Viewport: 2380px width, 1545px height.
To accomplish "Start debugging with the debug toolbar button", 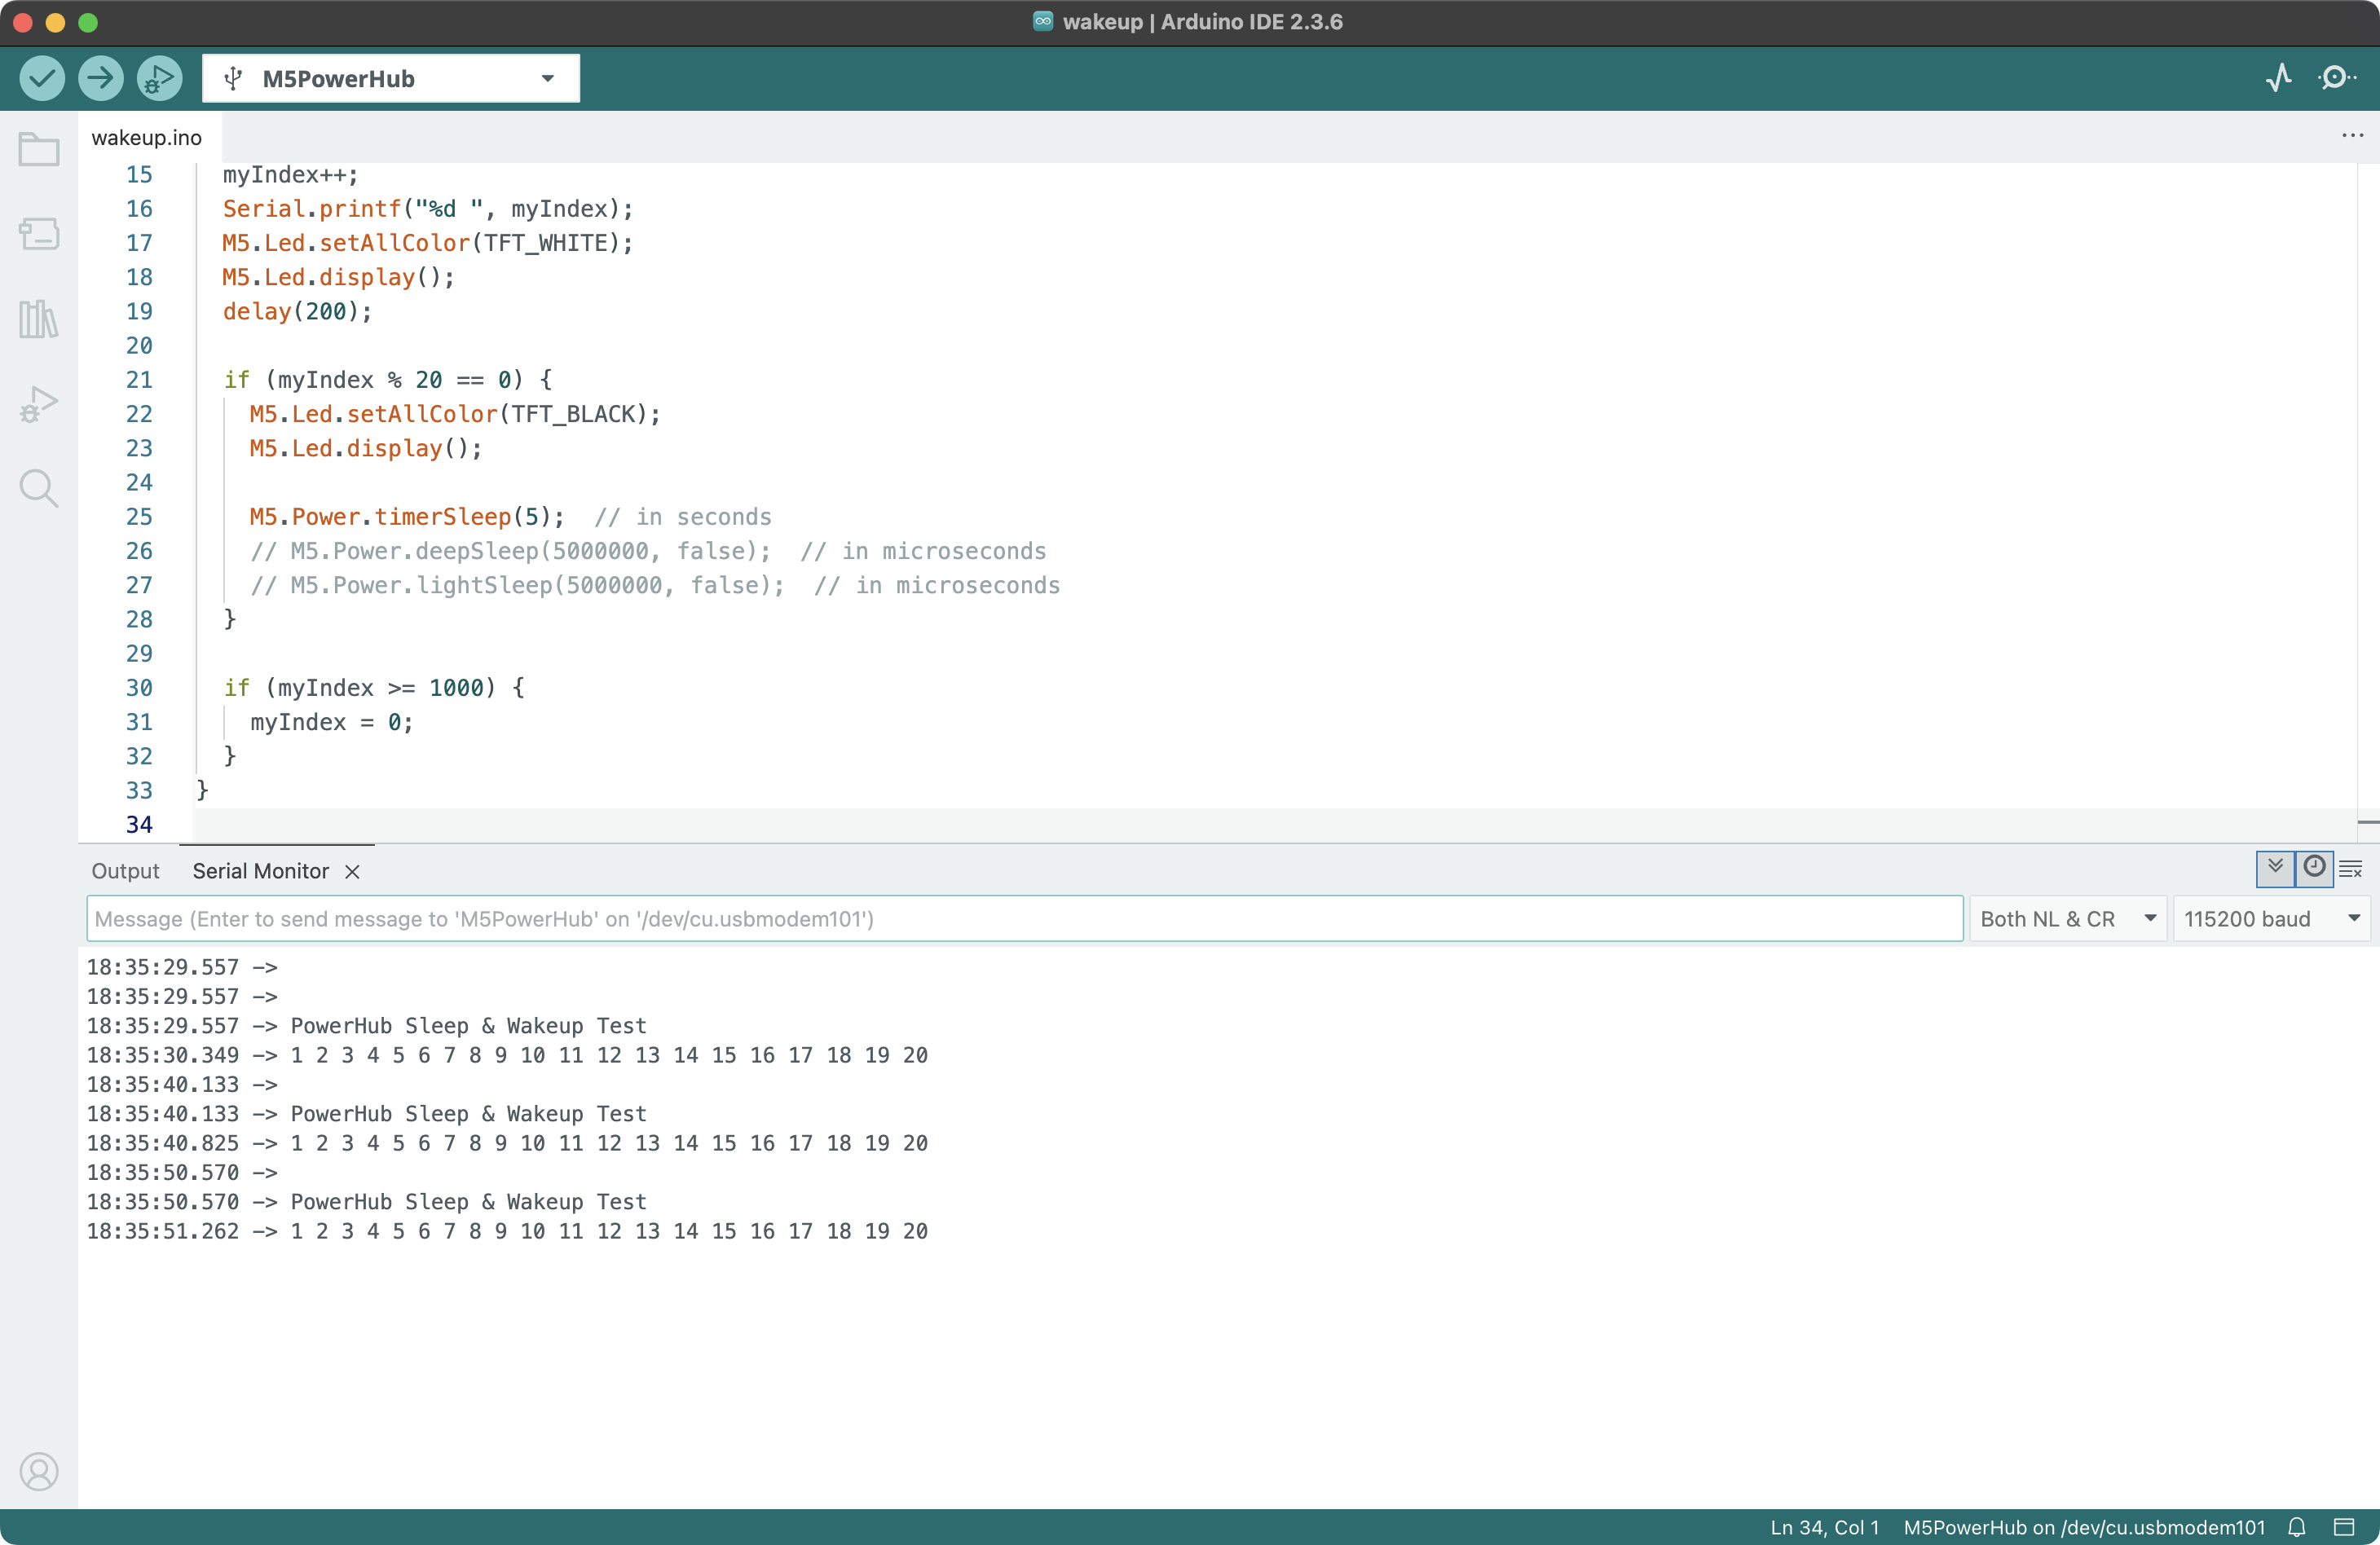I will [159, 78].
